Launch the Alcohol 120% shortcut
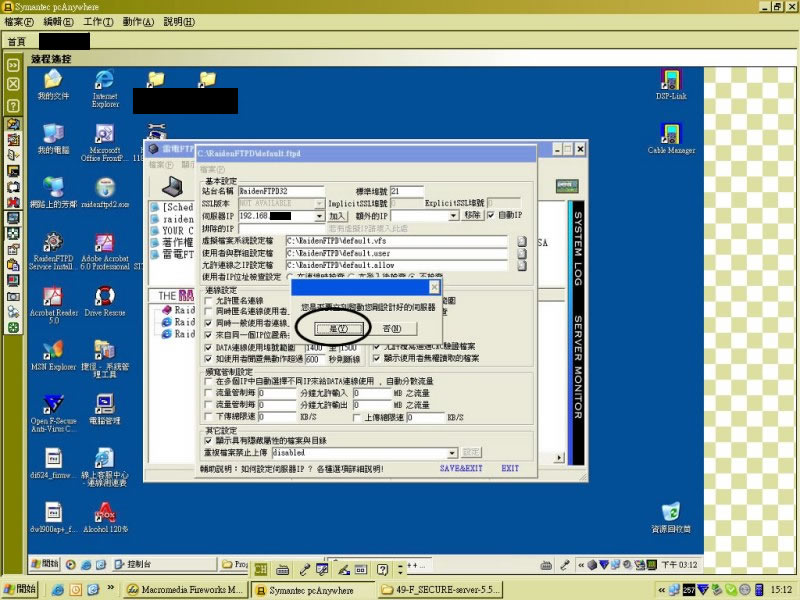The image size is (800, 600). [x=105, y=517]
